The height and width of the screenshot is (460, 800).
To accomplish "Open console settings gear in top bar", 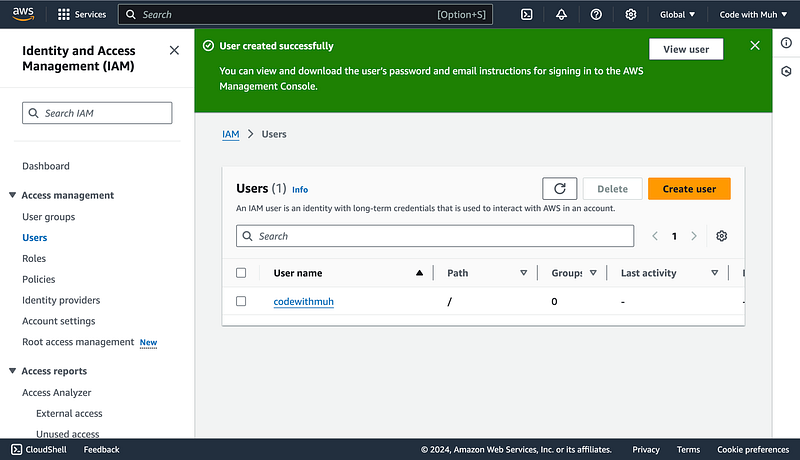I will pyautogui.click(x=631, y=14).
